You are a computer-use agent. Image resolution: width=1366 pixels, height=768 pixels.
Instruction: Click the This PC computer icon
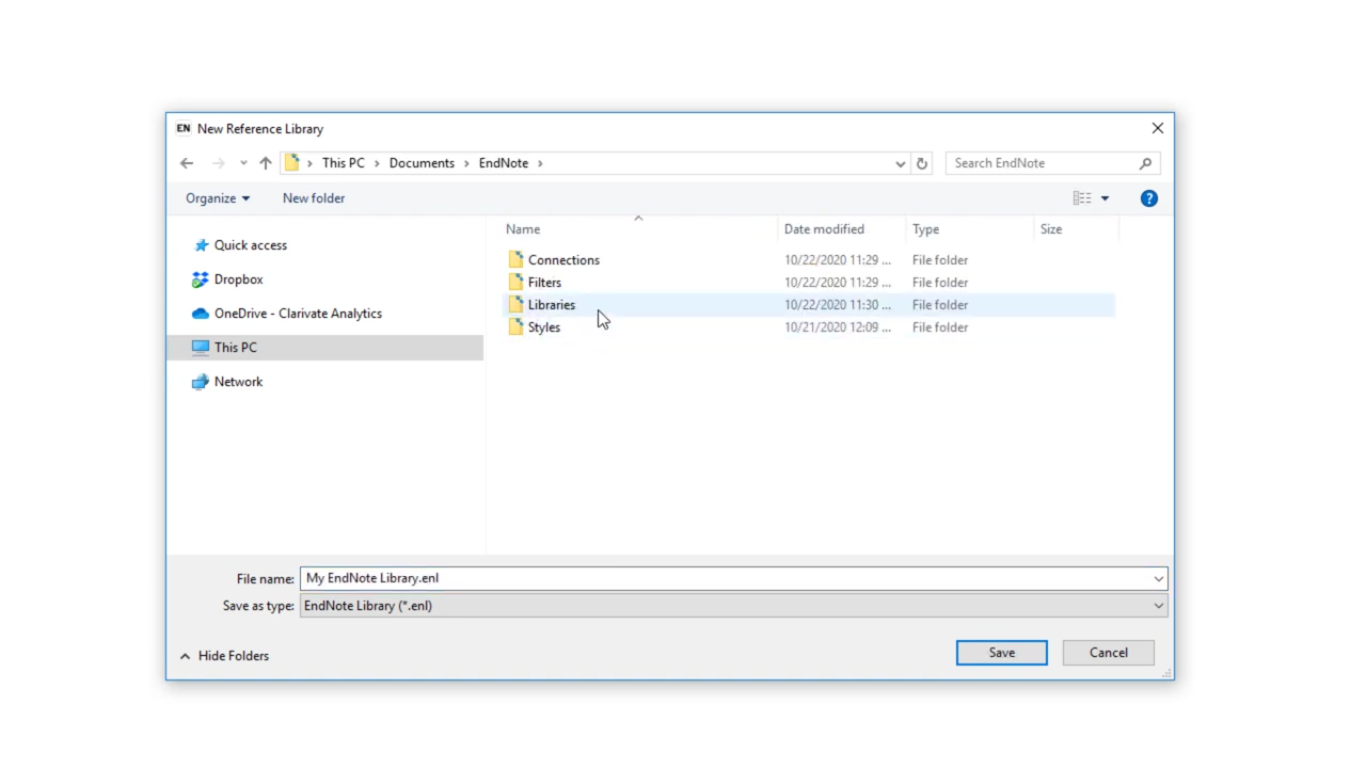tap(200, 347)
